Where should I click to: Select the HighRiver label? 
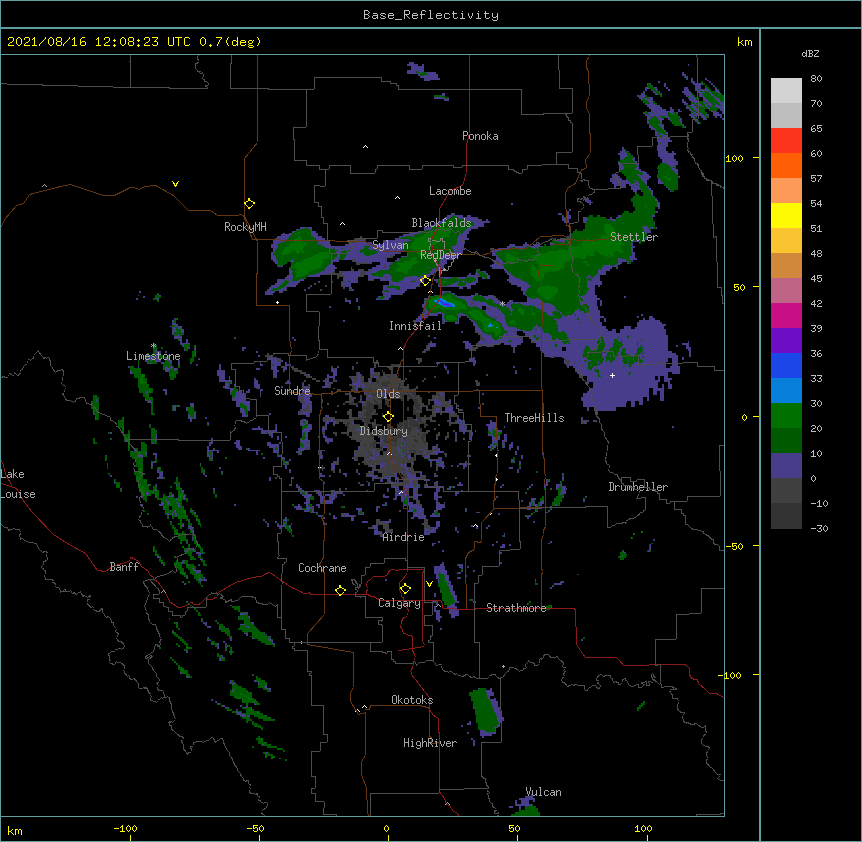coord(430,743)
